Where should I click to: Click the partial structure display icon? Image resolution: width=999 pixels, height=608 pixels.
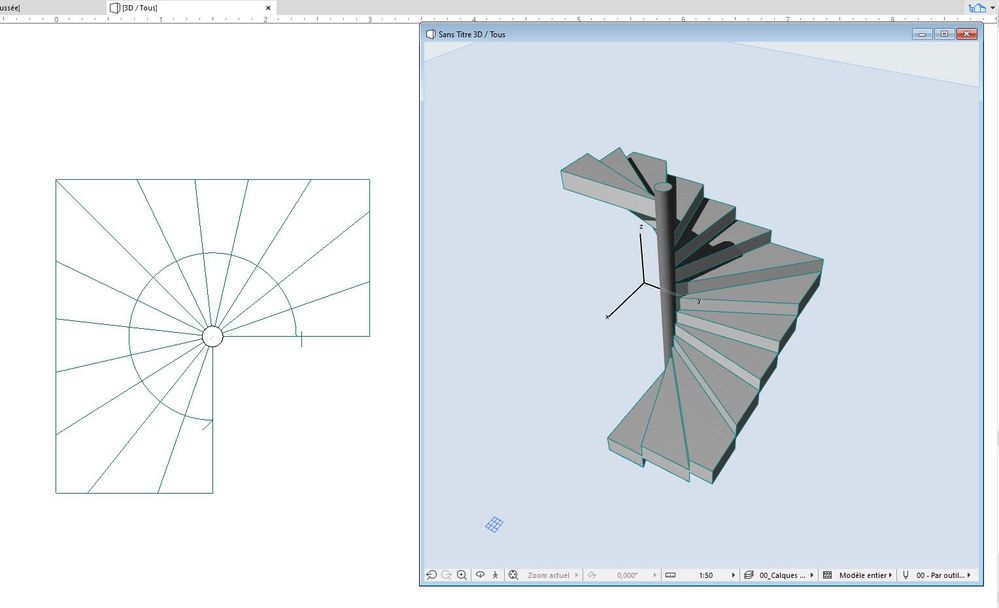pos(828,576)
